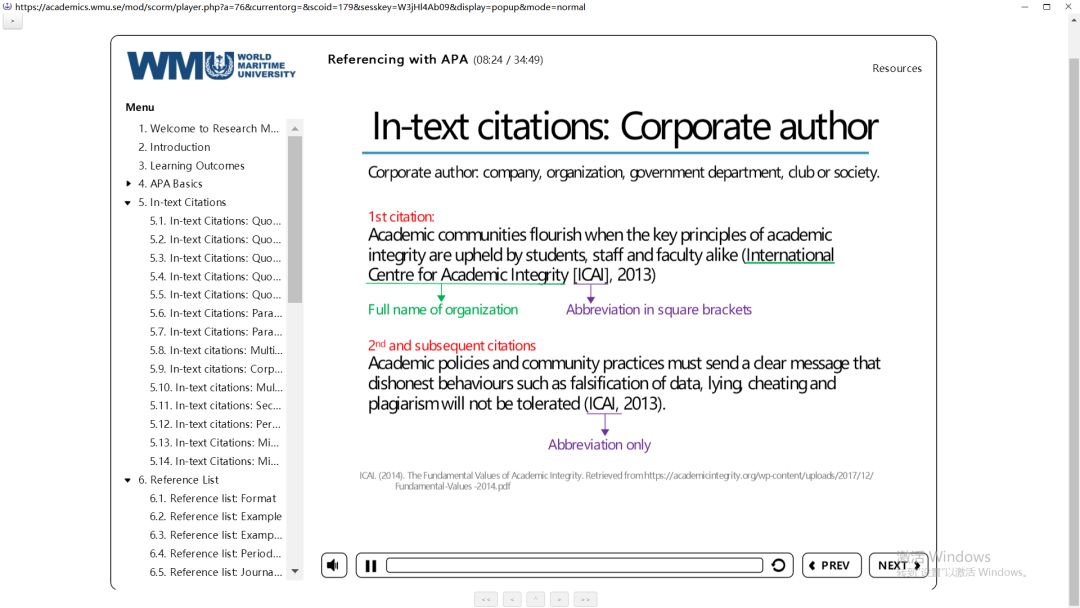This screenshot has width=1080, height=608.
Task: Open 4. APA Basics menu entry
Action: click(170, 184)
